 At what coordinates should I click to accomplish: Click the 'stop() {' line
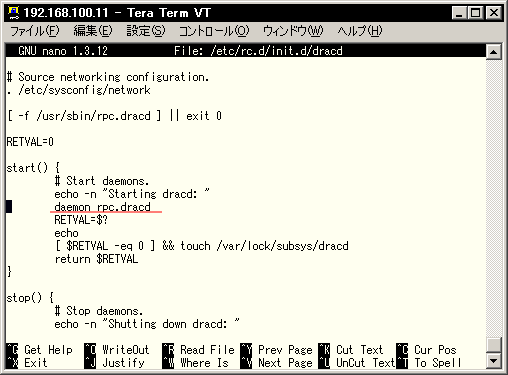[x=30, y=298]
